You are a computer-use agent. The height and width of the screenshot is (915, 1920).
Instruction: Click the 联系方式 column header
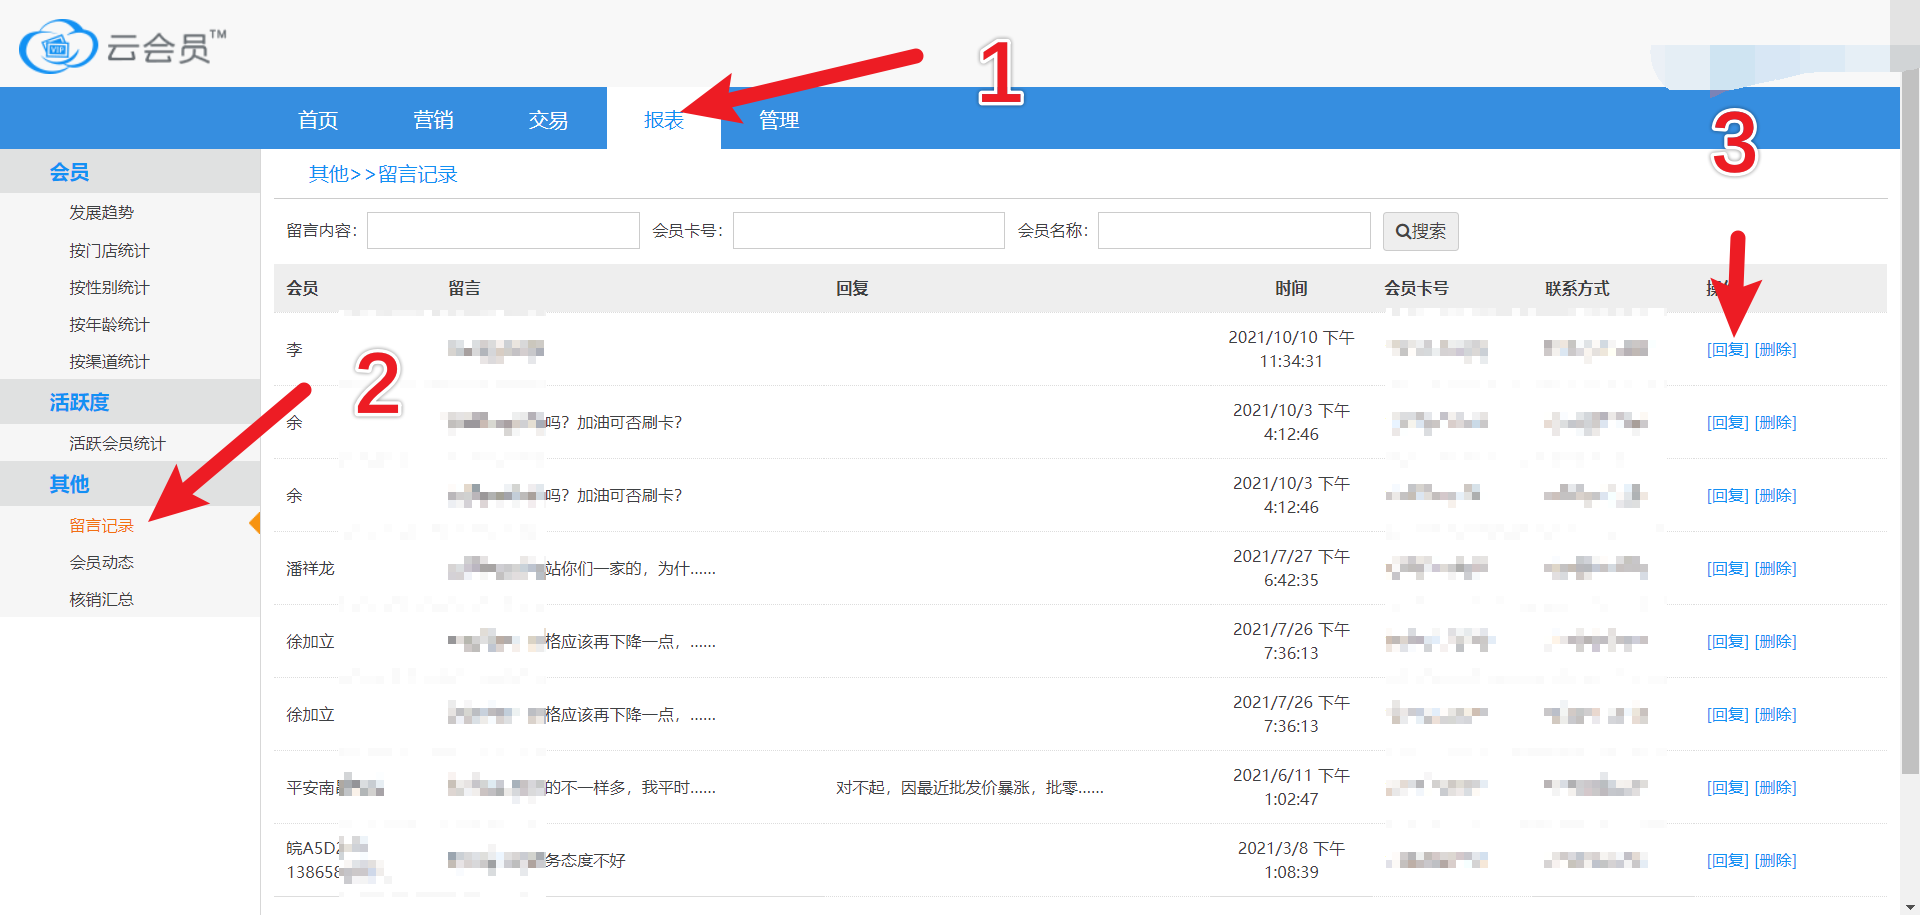tap(1577, 288)
